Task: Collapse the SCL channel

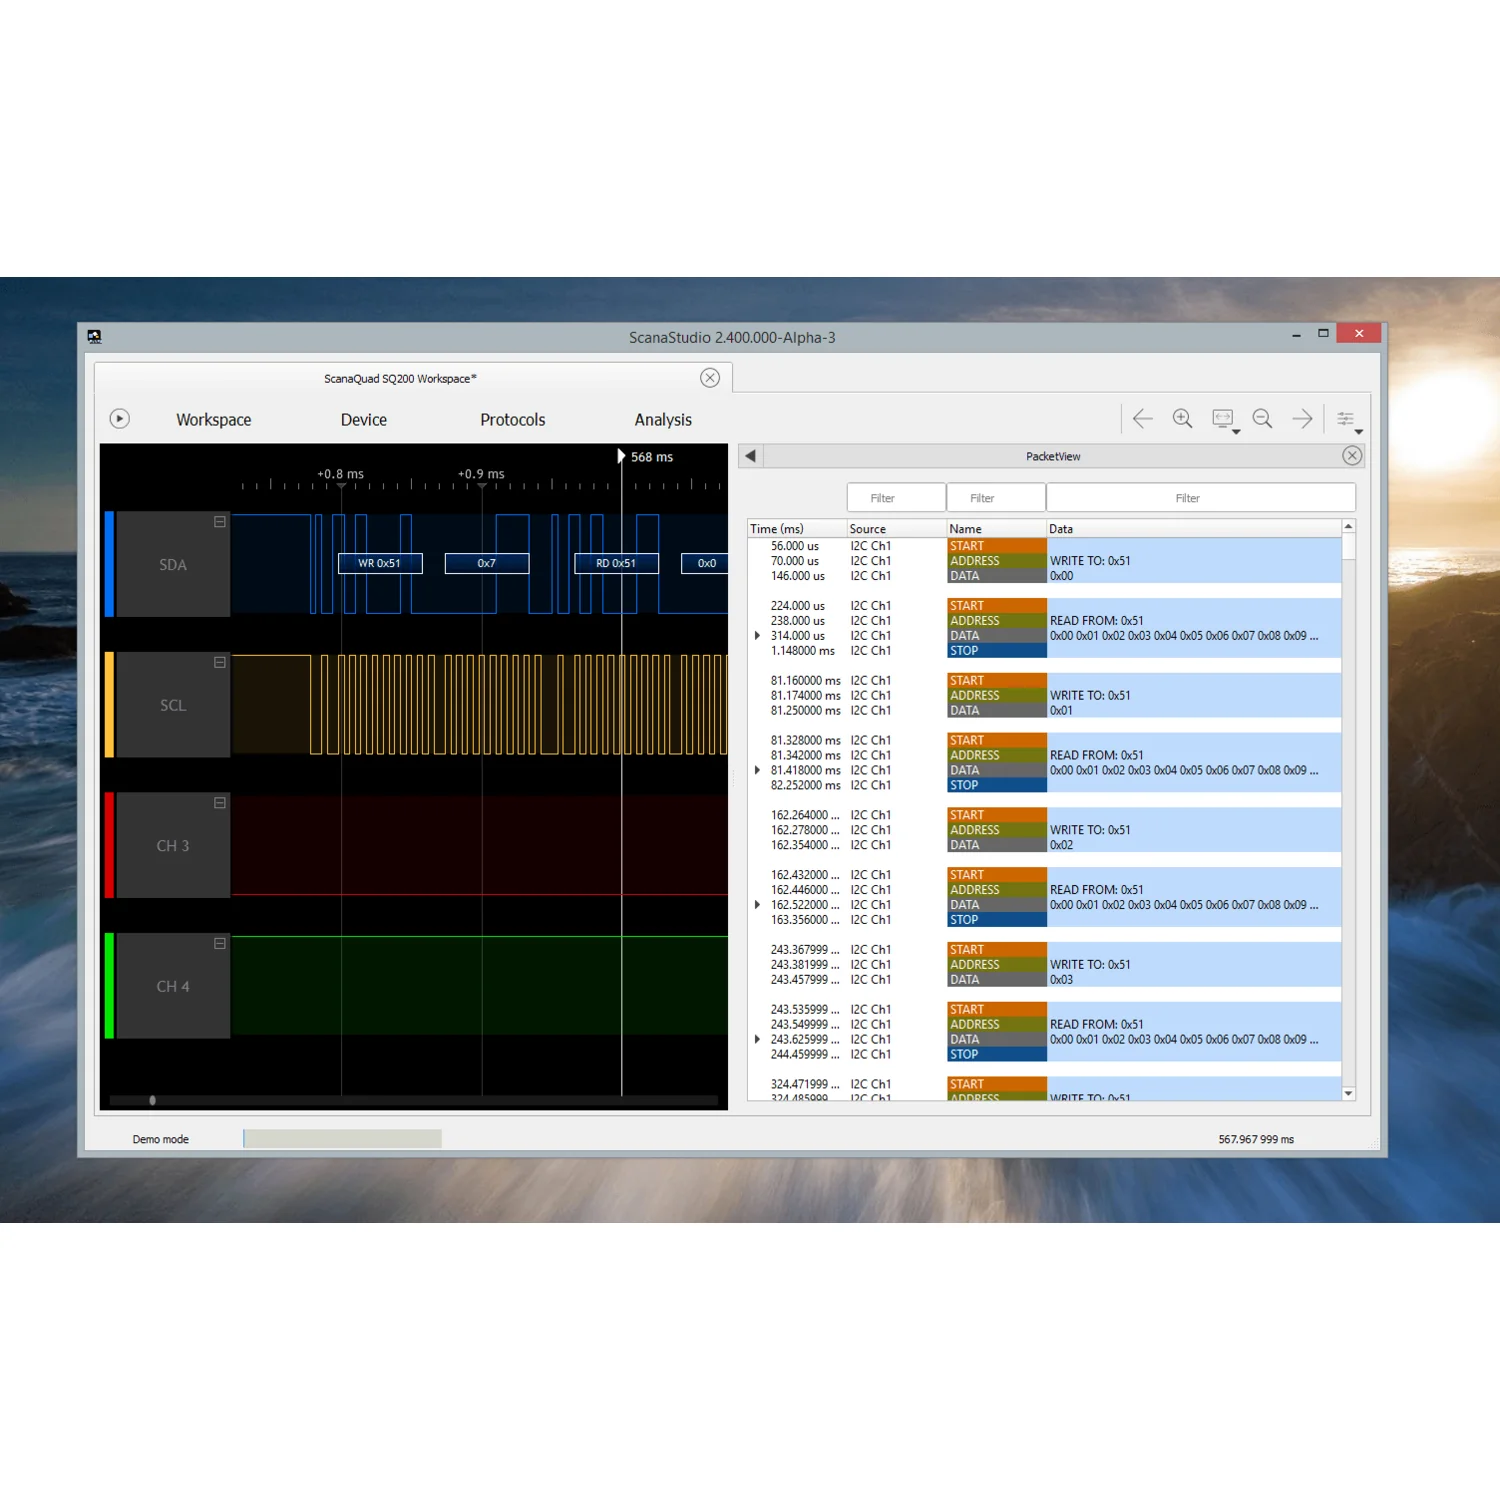Action: click(x=220, y=662)
